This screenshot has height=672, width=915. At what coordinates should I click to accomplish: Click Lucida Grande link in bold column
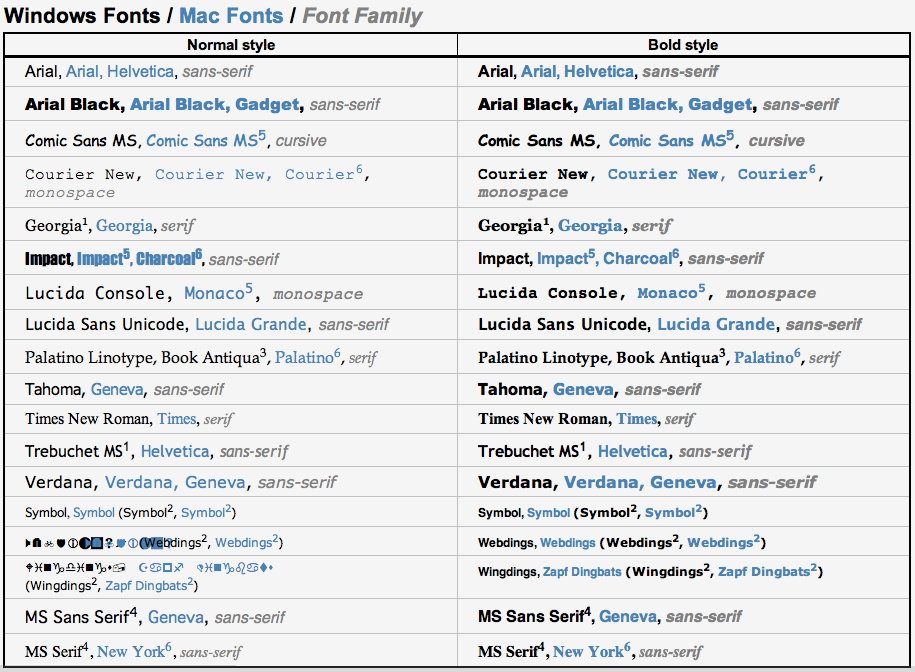pos(716,324)
